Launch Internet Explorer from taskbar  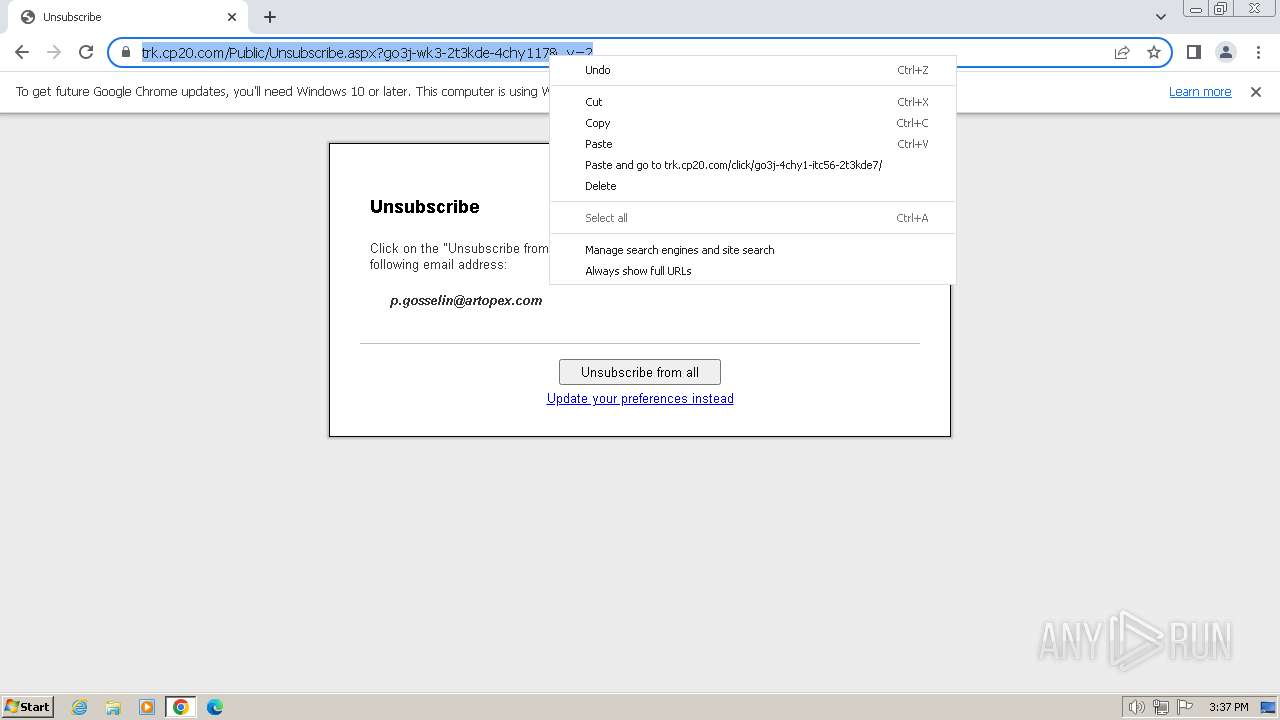(80, 707)
